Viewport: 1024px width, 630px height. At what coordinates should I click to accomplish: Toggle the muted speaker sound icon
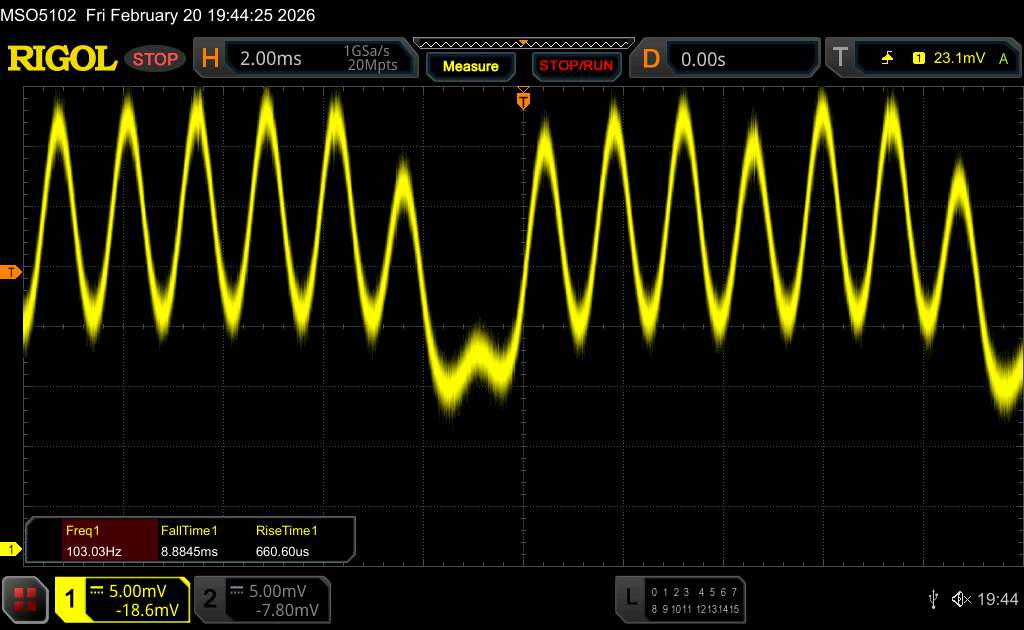[x=960, y=598]
